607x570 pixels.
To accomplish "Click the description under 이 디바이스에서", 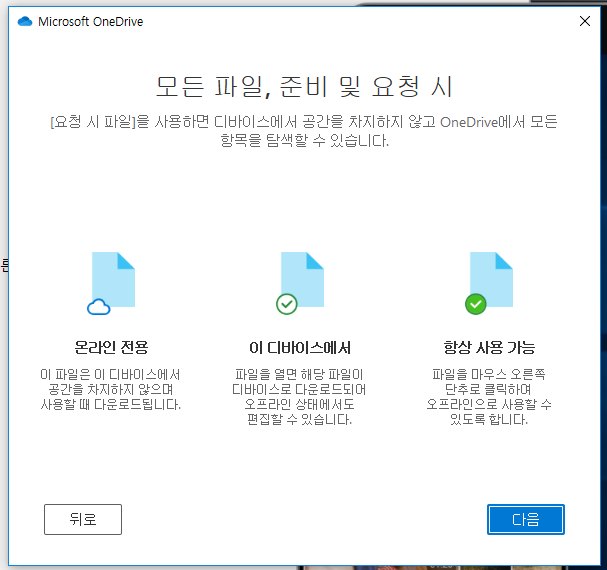I will point(299,397).
